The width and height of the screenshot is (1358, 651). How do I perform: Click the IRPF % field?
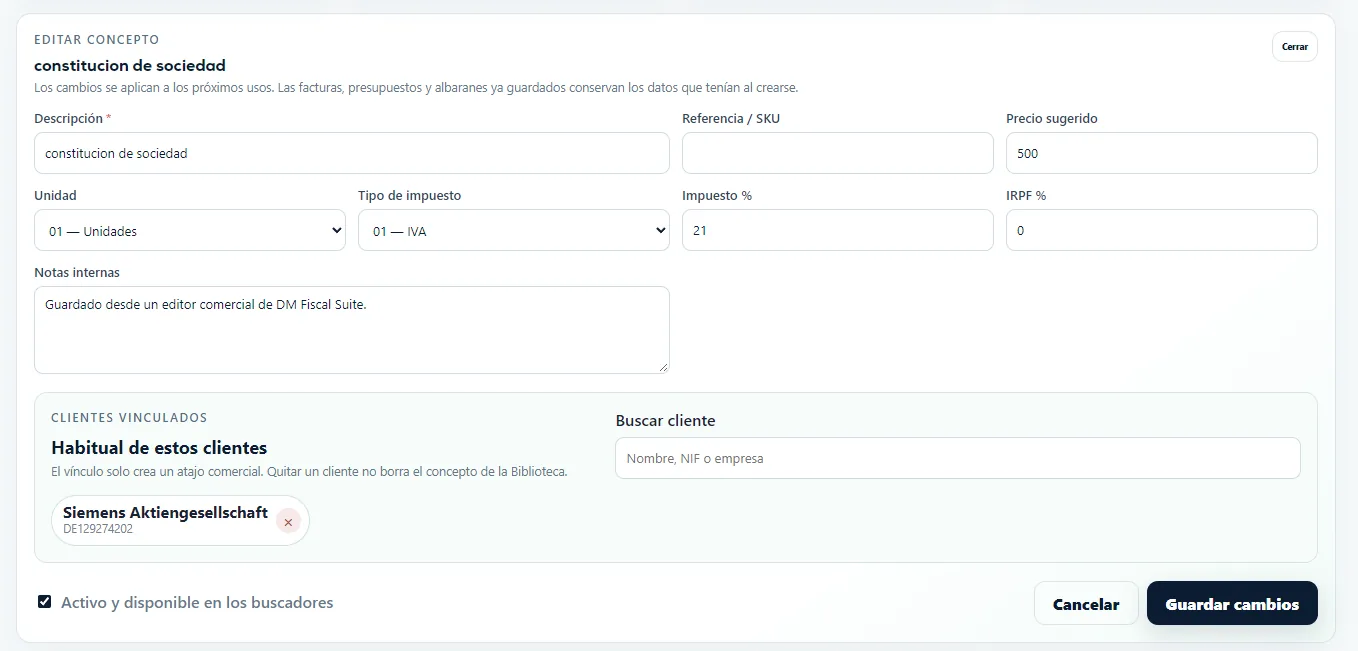coord(1162,230)
